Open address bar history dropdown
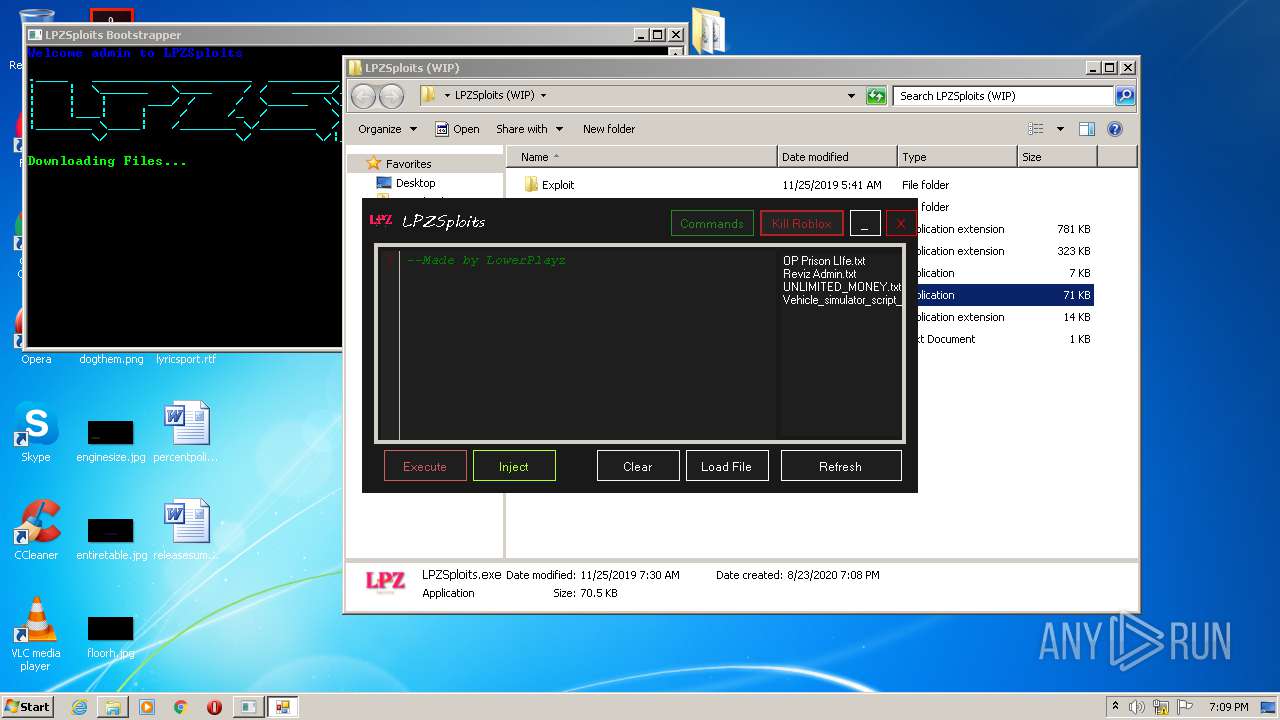Screen dimensions: 1280x720 coord(851,96)
